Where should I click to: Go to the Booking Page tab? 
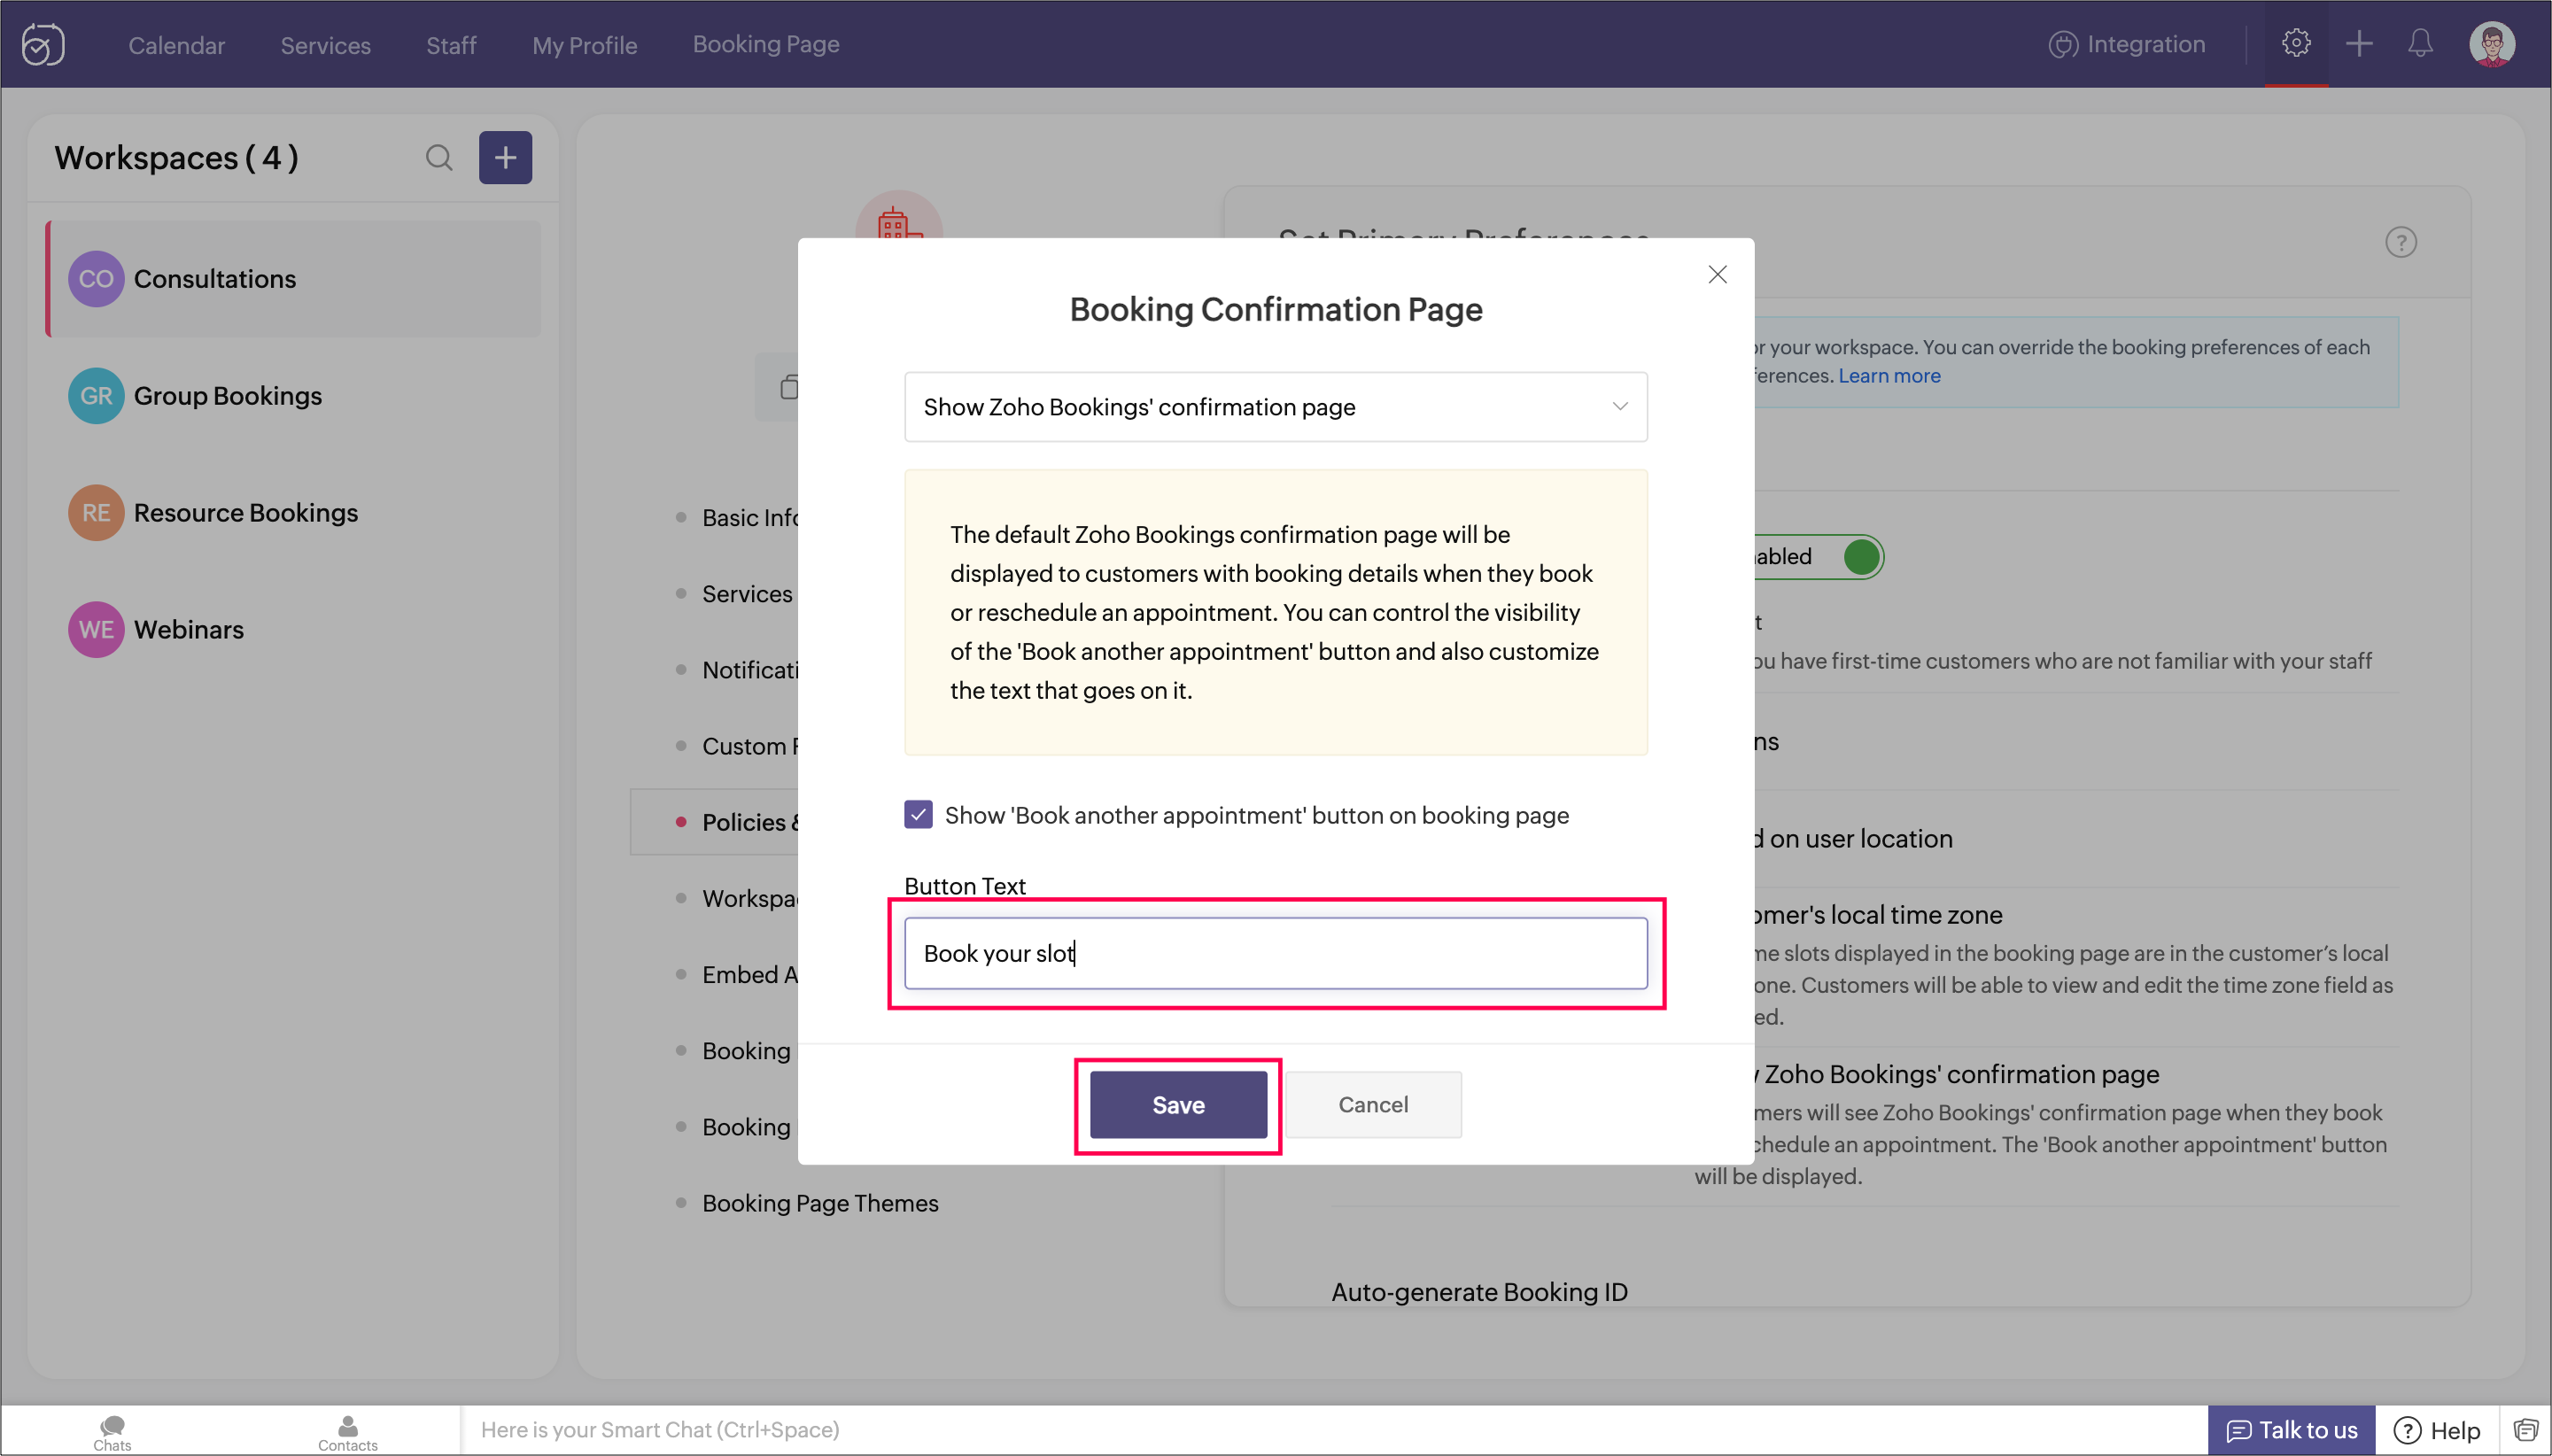pos(766,44)
